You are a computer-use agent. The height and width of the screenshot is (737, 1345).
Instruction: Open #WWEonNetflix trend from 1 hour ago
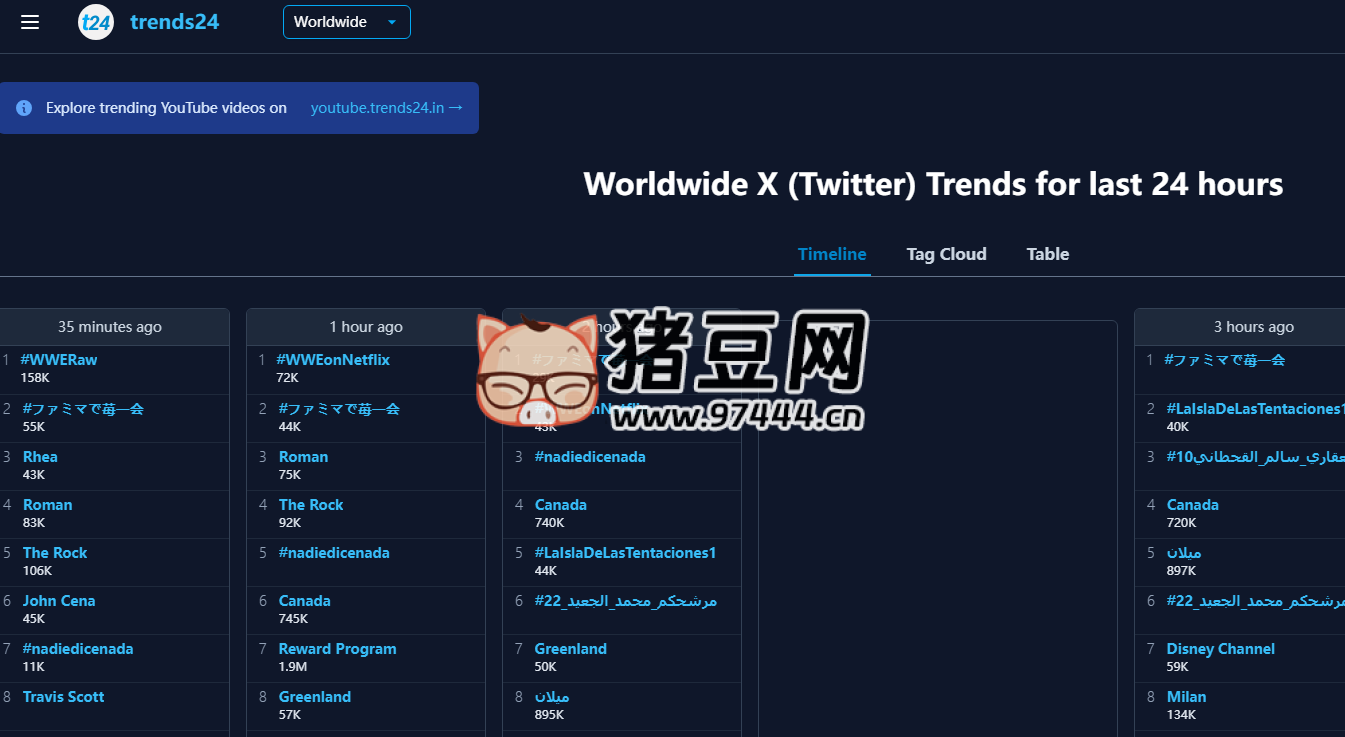click(x=333, y=360)
